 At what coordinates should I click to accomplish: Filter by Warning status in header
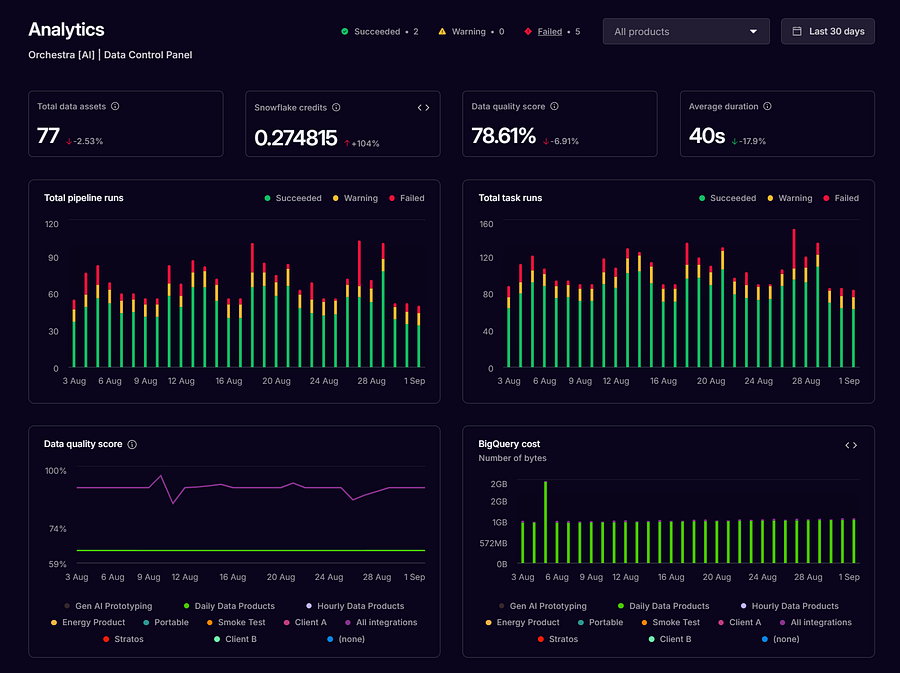471,32
